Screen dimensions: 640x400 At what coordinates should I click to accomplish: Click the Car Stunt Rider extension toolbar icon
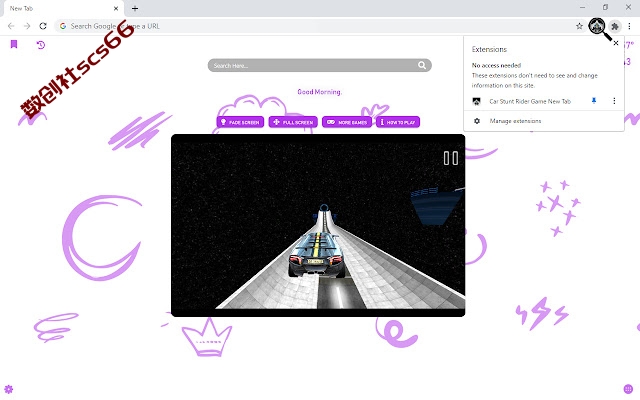(597, 26)
